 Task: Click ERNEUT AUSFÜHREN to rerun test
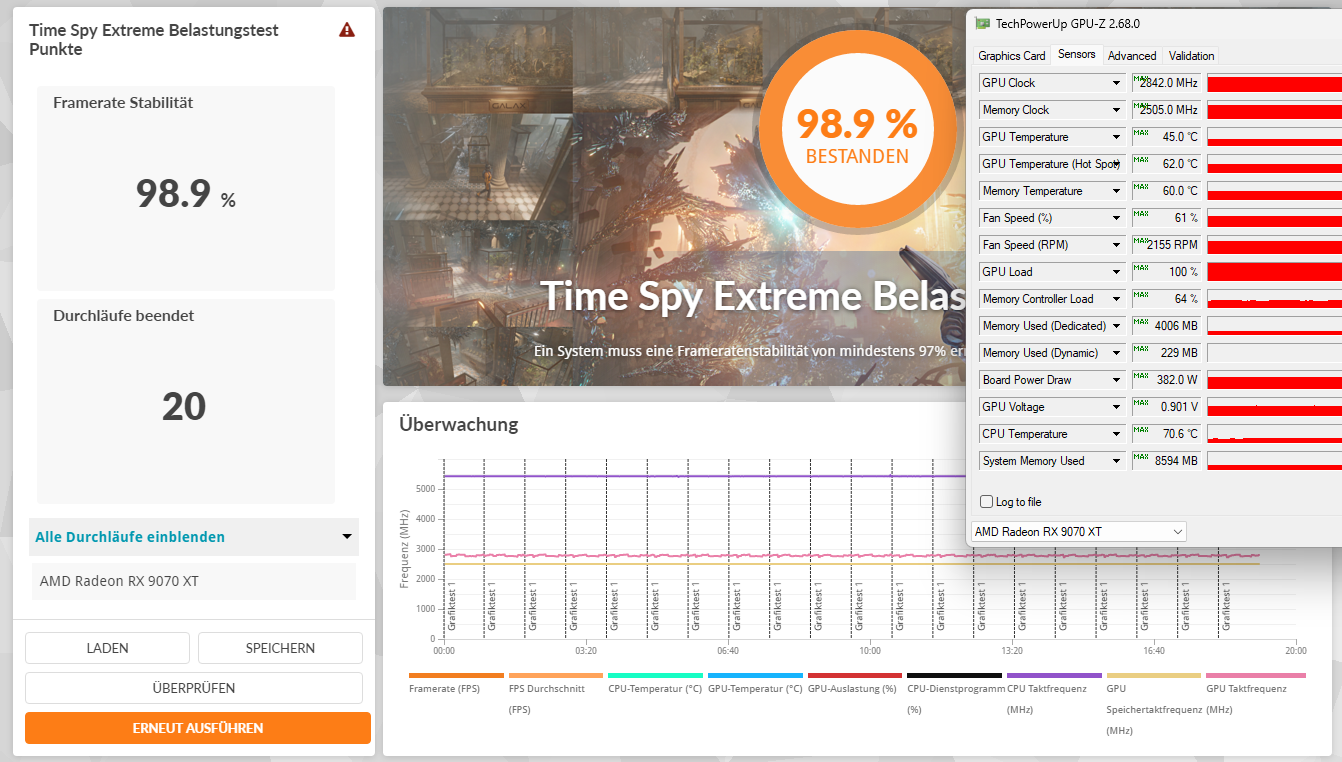[x=198, y=728]
